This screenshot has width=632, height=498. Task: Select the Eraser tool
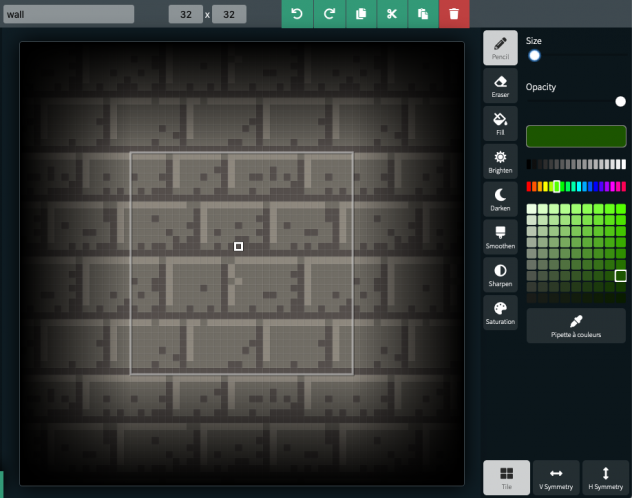[x=500, y=85]
